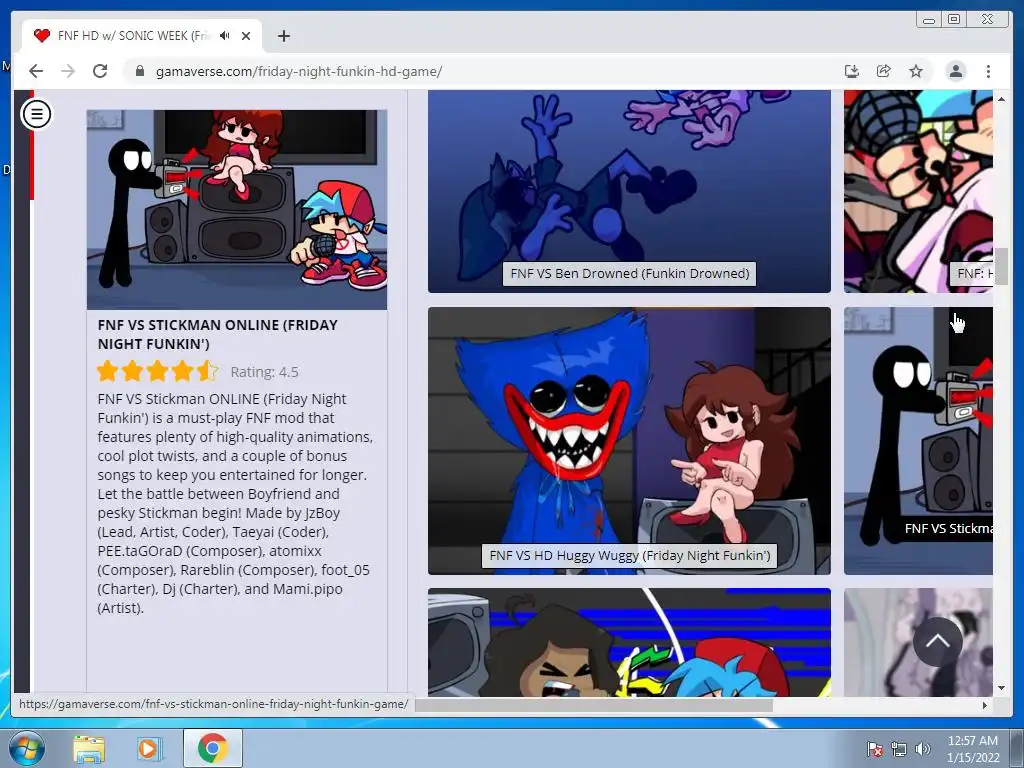Click FNF VS Stickman Online title link
The height and width of the screenshot is (768, 1024).
pos(217,334)
